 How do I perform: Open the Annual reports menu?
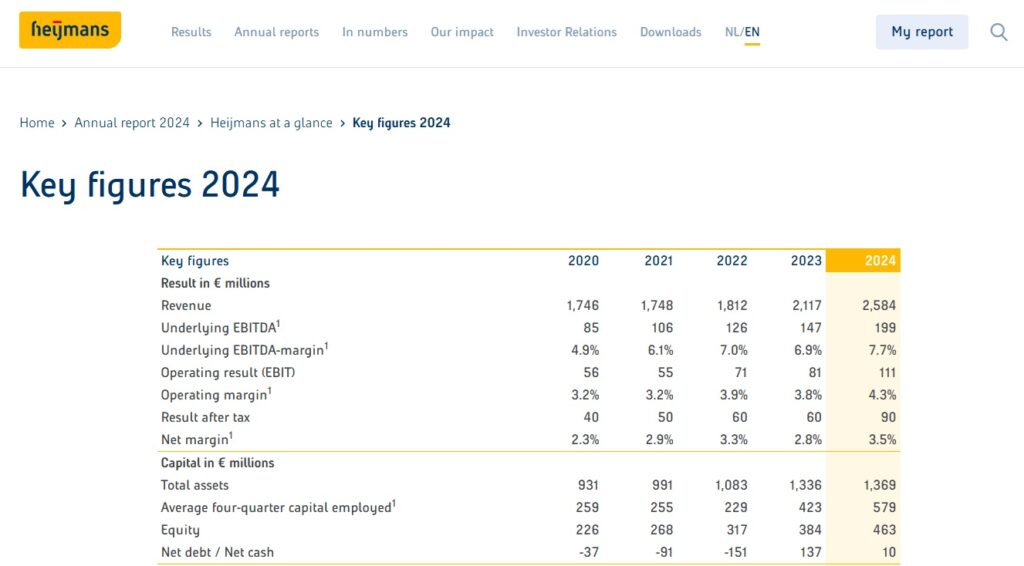276,32
